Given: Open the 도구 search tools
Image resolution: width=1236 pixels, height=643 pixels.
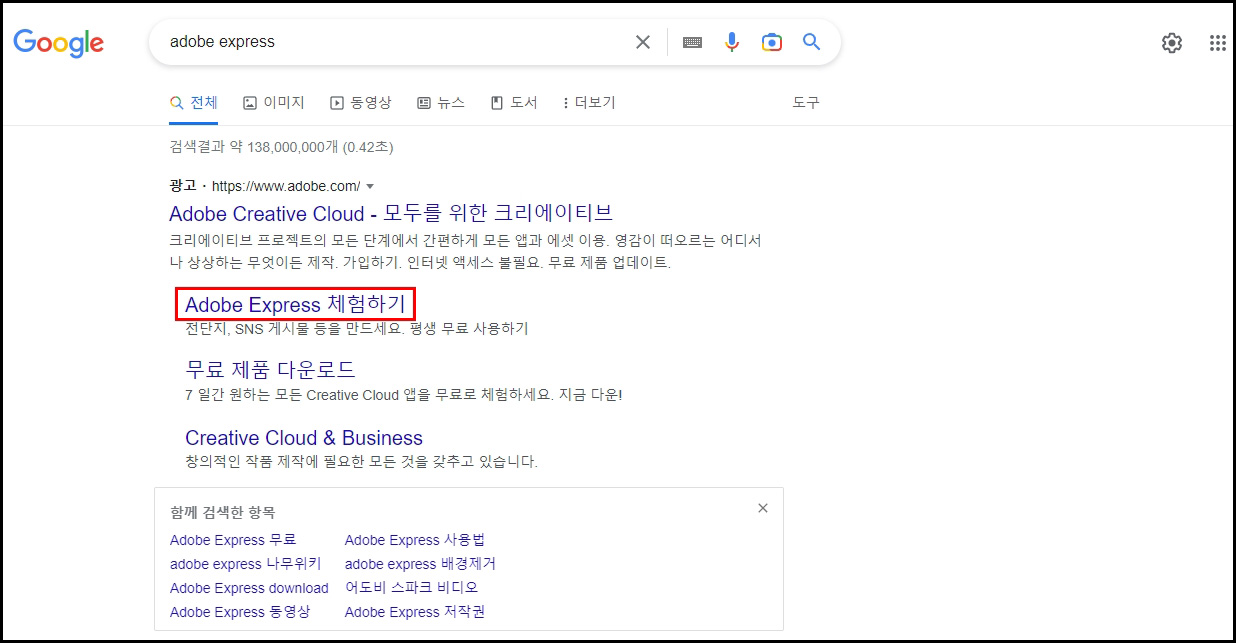Looking at the screenshot, I should (806, 103).
